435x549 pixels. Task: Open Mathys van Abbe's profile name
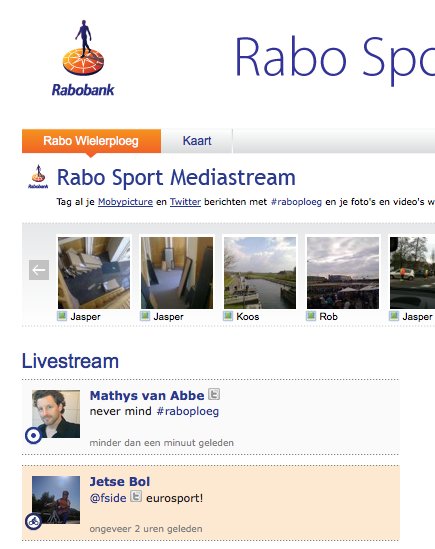tap(147, 396)
